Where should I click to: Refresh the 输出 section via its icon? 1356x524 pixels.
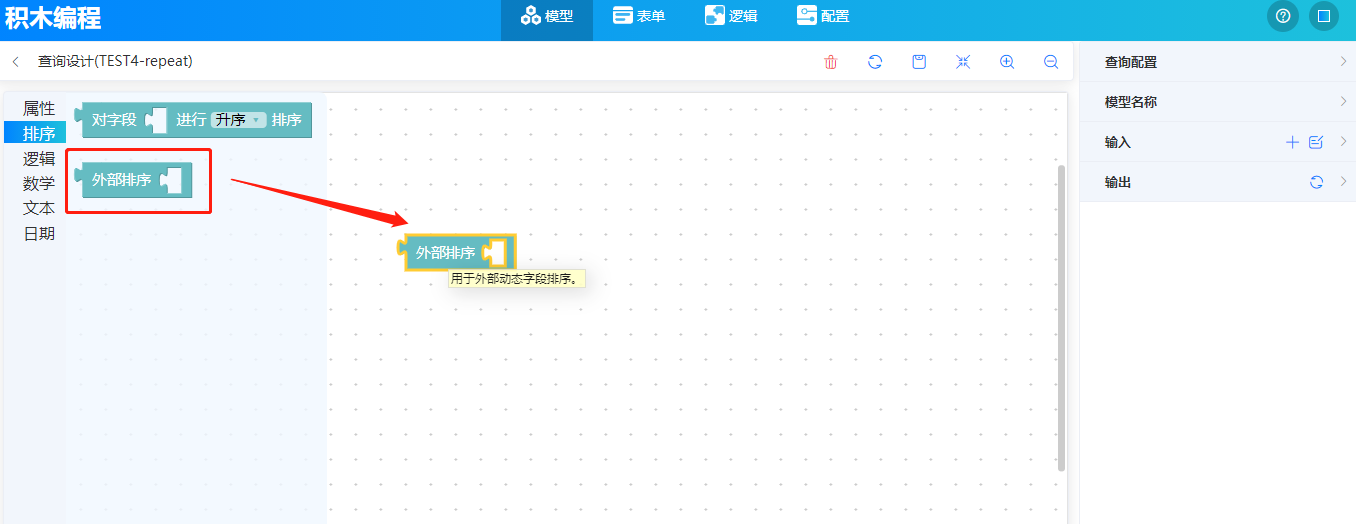click(x=1317, y=182)
